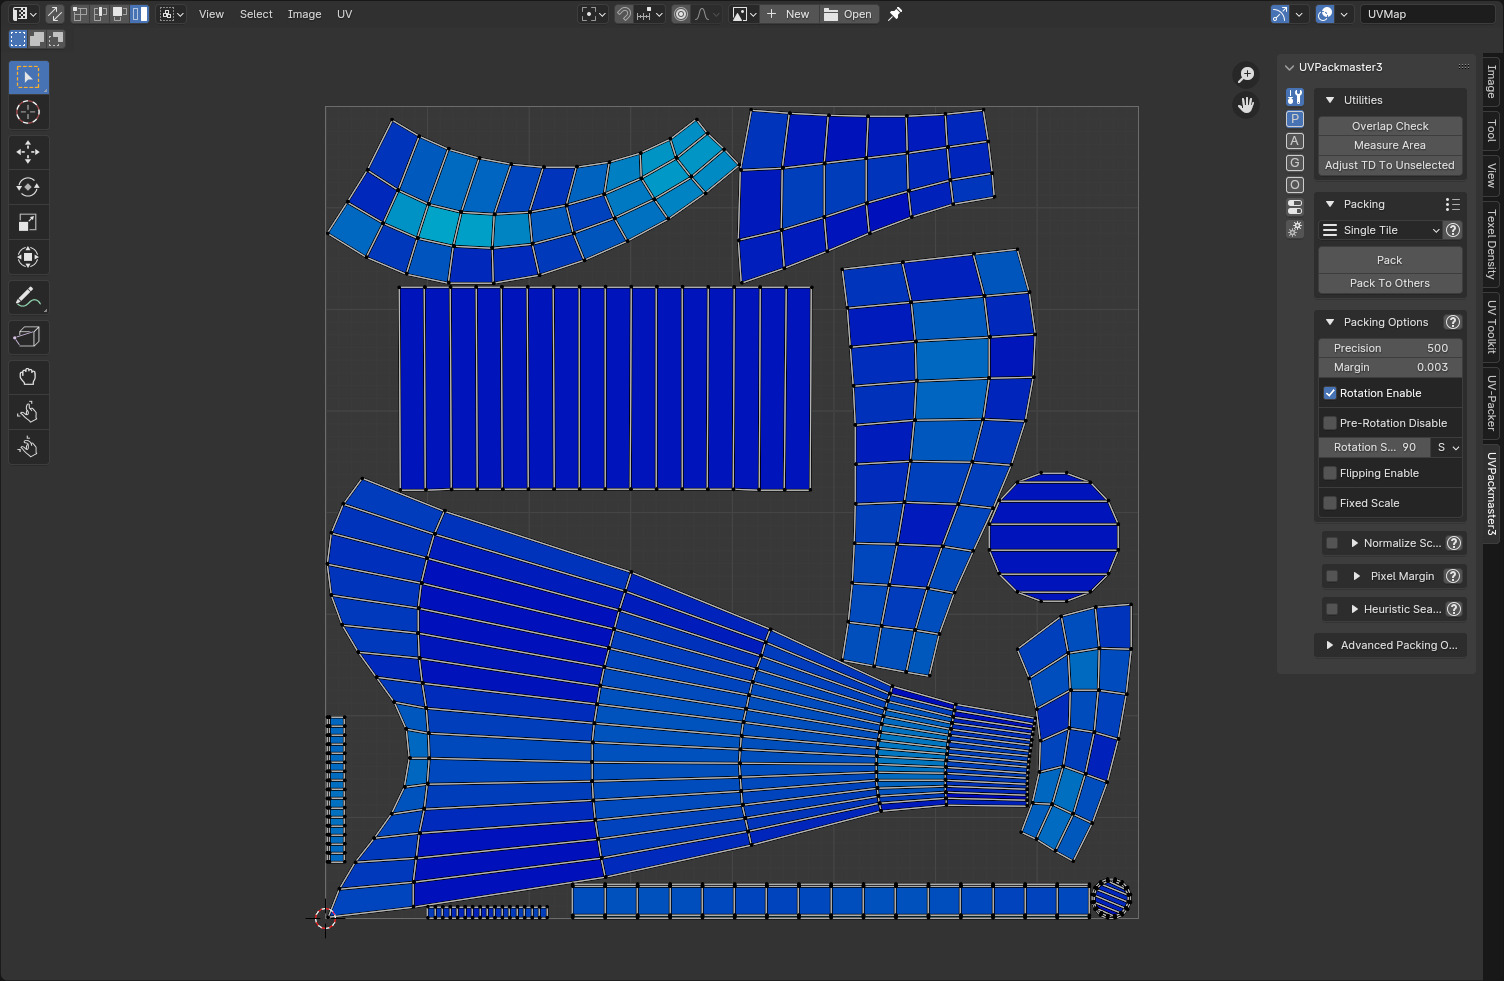Open Packing Options help icon

coord(1453,322)
